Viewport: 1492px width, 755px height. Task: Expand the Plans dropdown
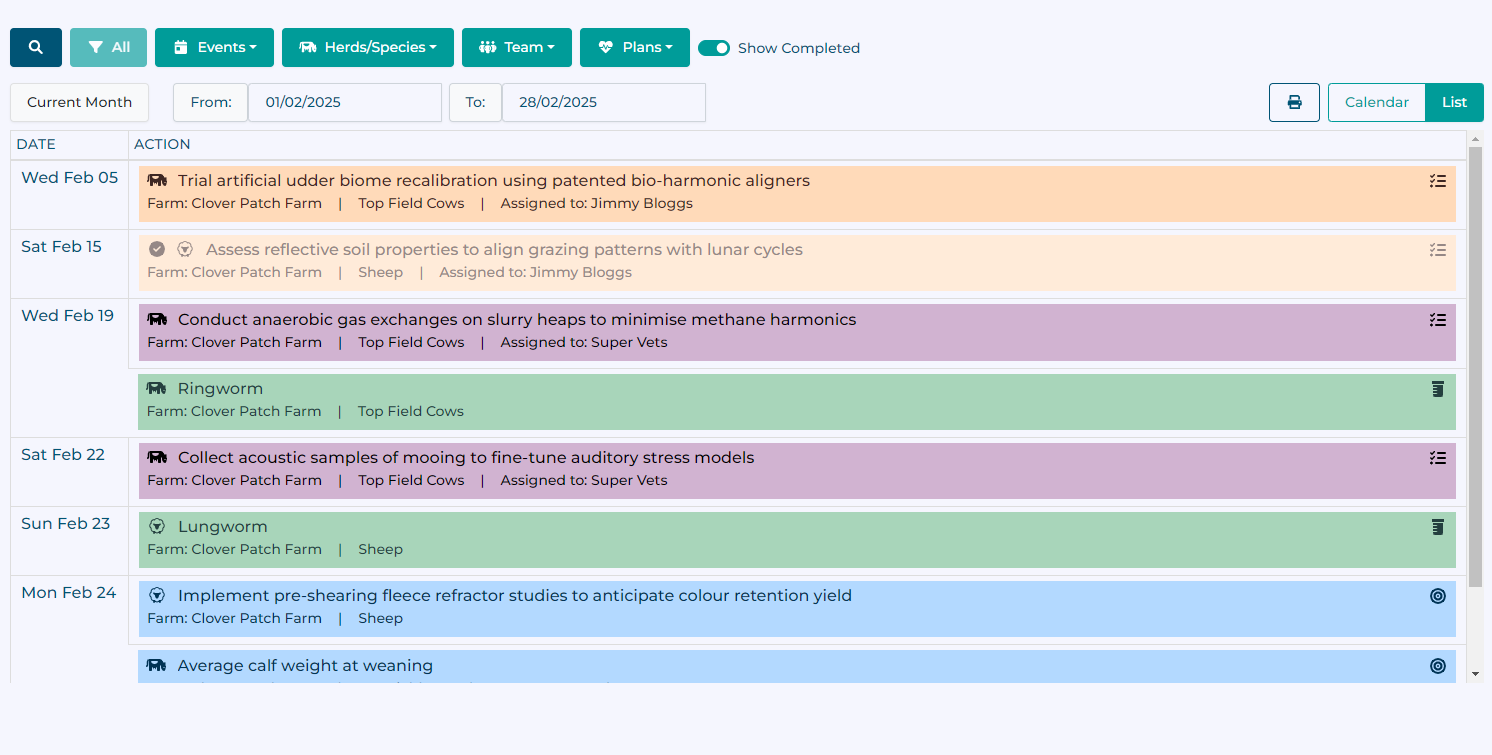point(634,46)
